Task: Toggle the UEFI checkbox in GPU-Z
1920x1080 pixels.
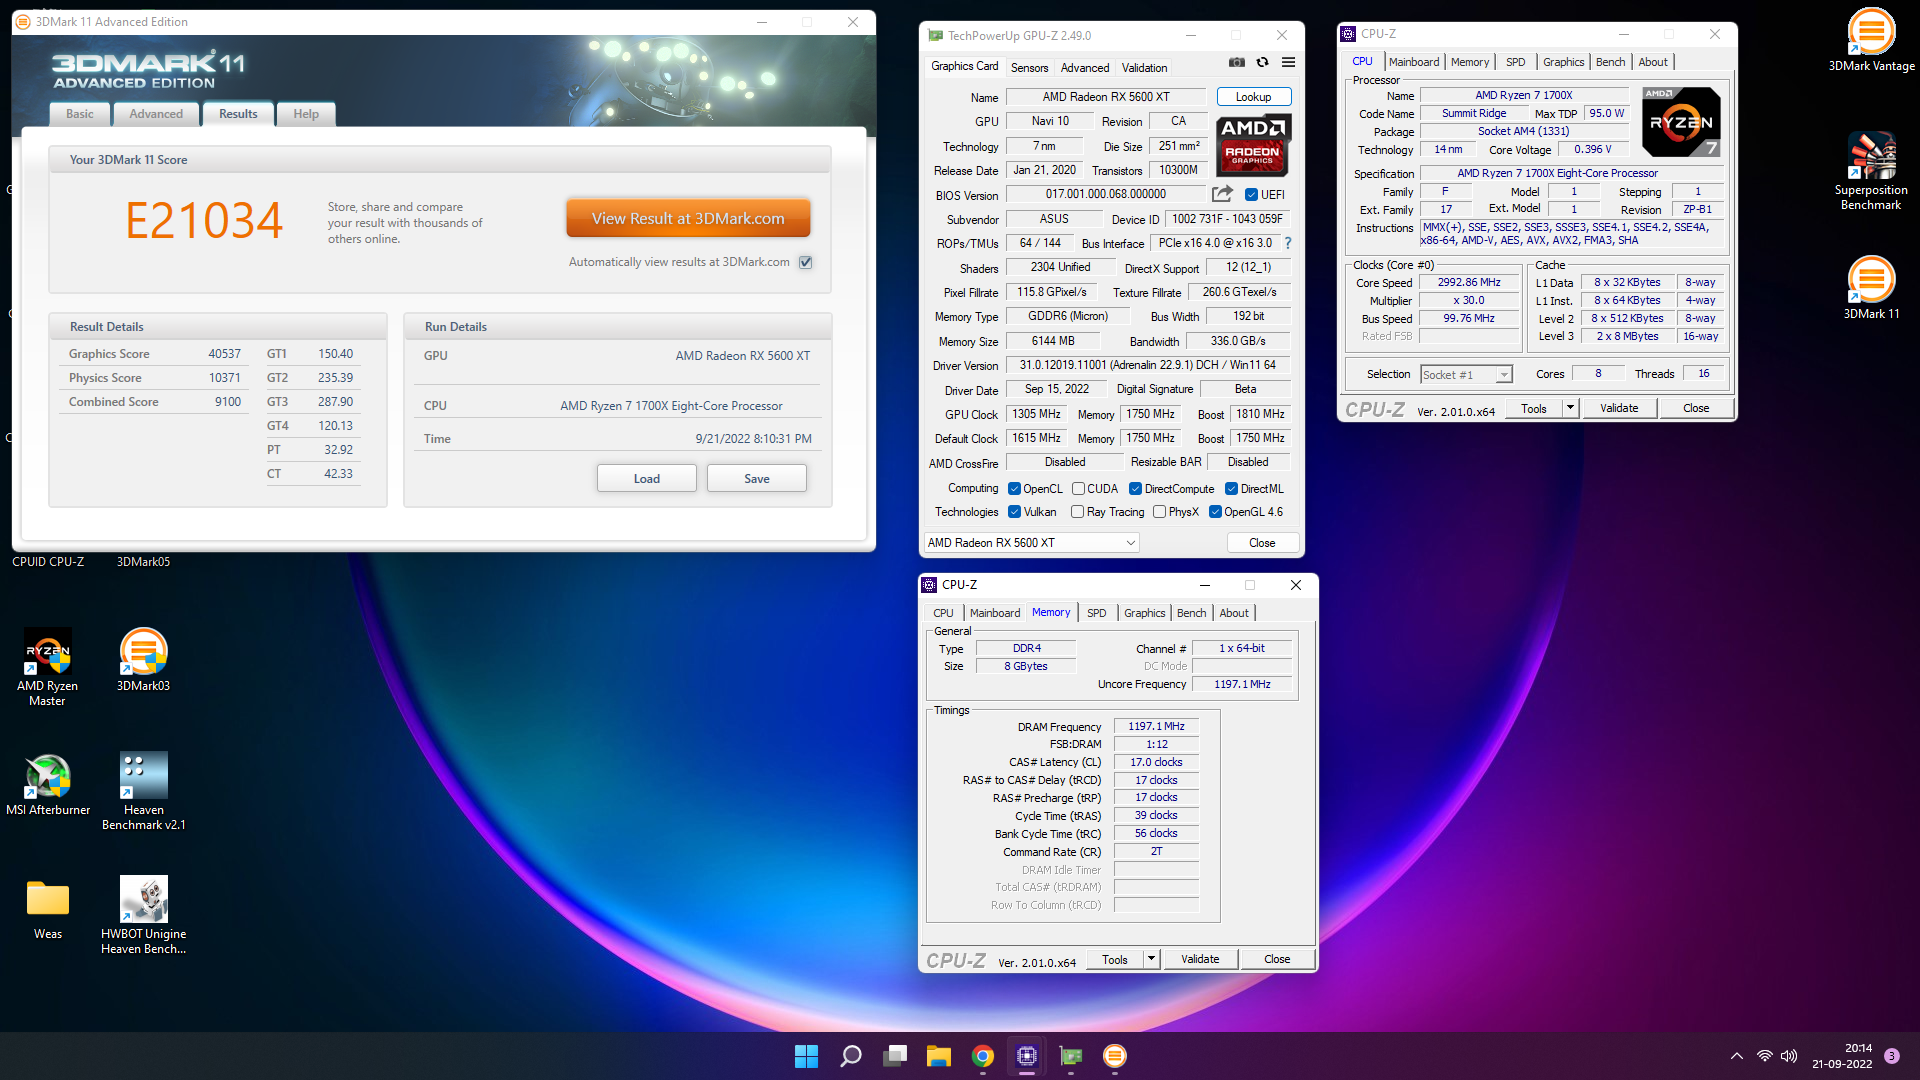Action: (x=1251, y=194)
